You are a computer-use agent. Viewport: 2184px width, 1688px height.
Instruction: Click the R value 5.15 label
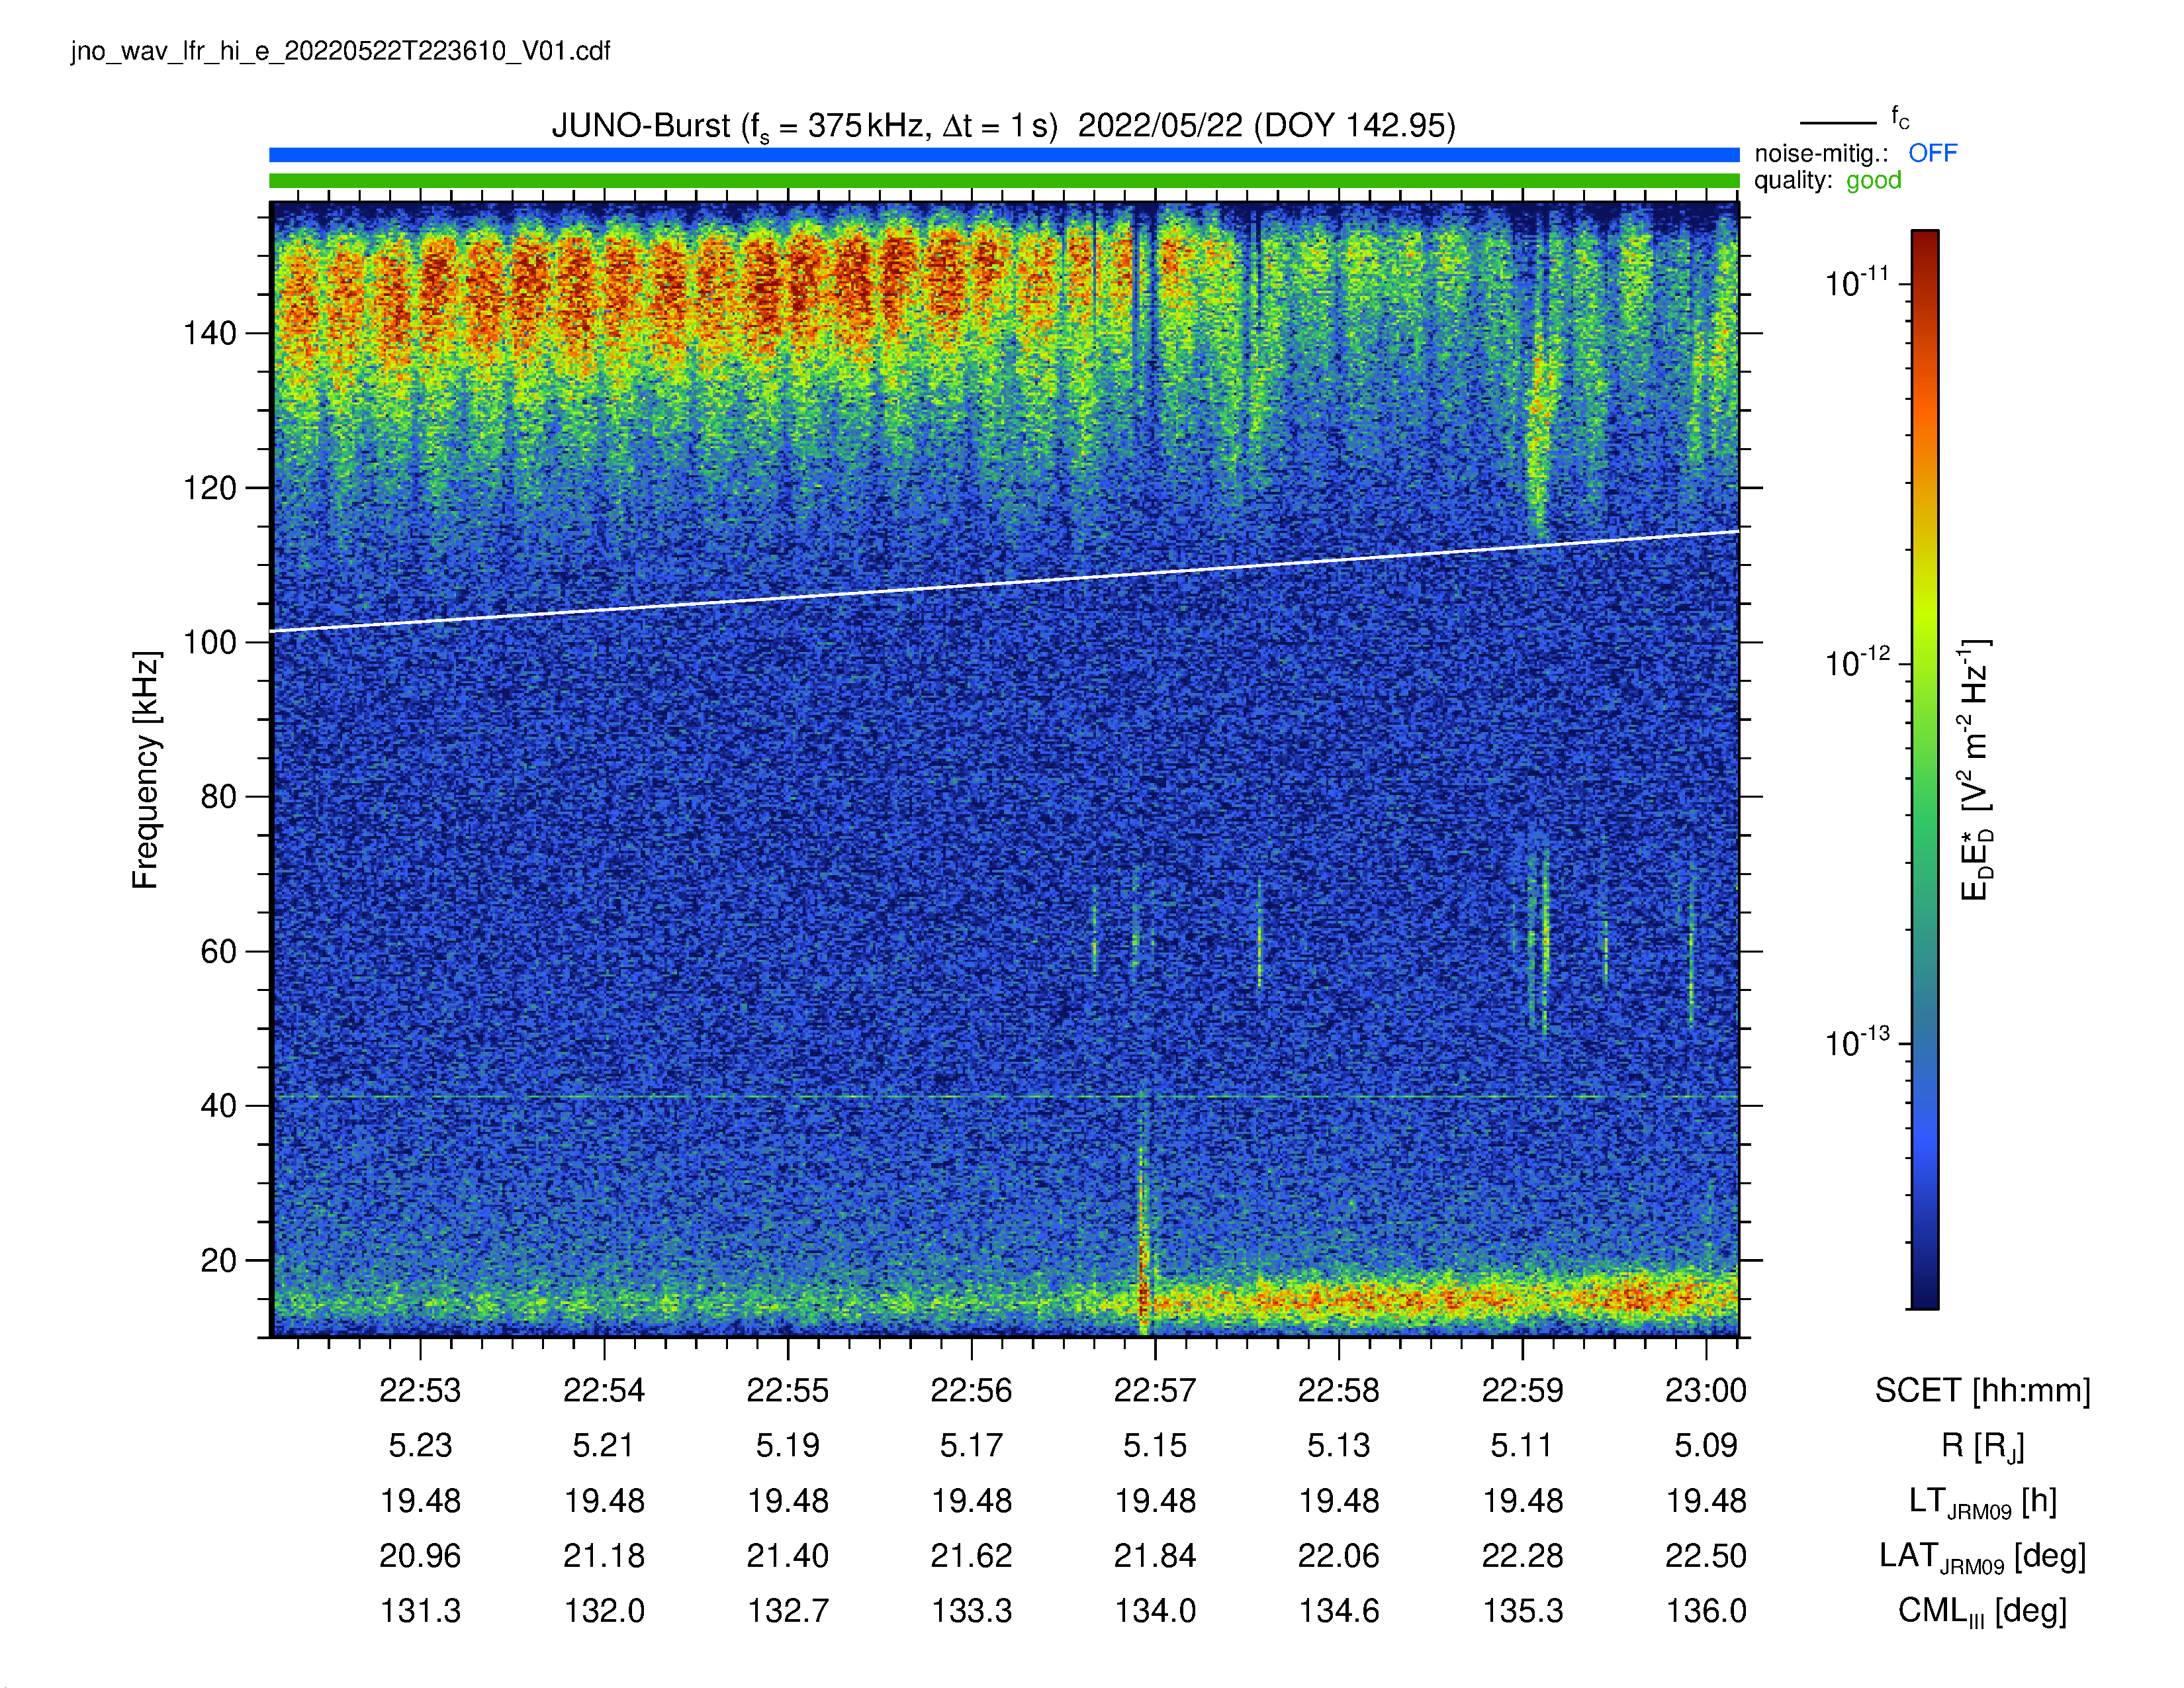tap(1155, 1446)
